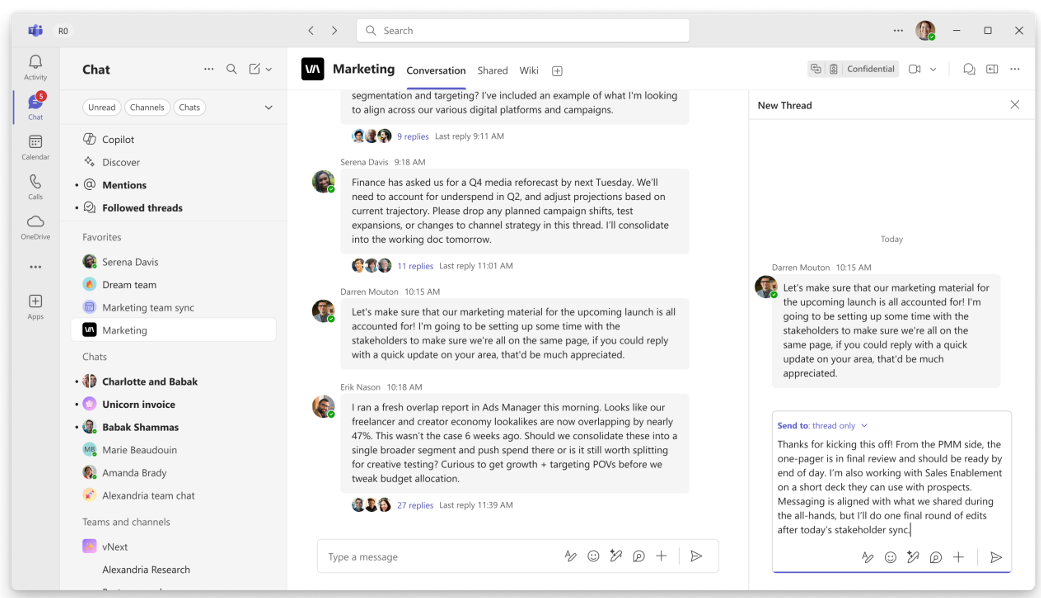
Task: Click the top Search box
Action: click(523, 31)
